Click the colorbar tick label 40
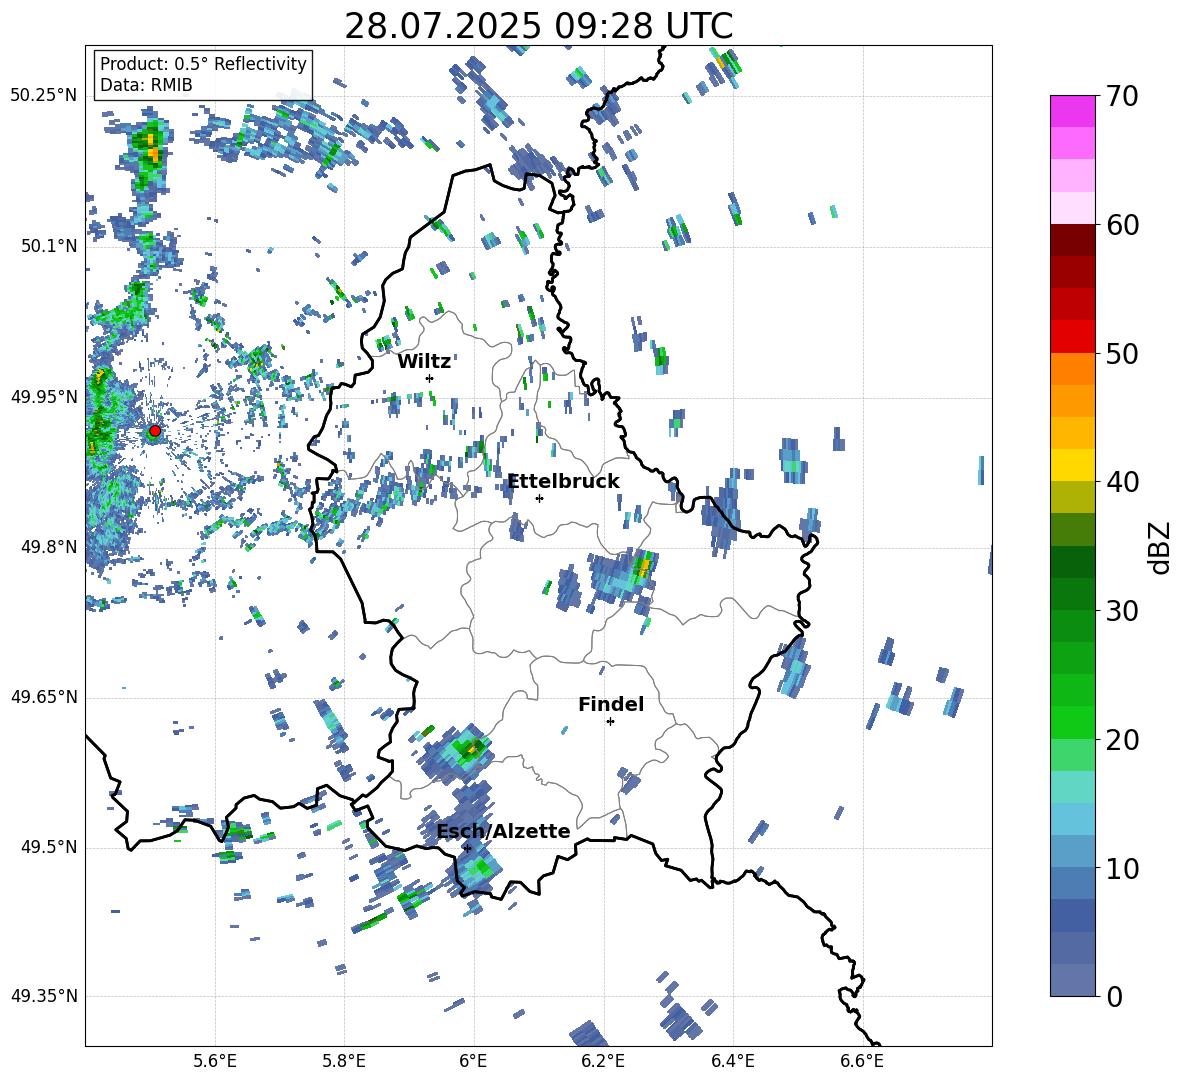 1122,482
